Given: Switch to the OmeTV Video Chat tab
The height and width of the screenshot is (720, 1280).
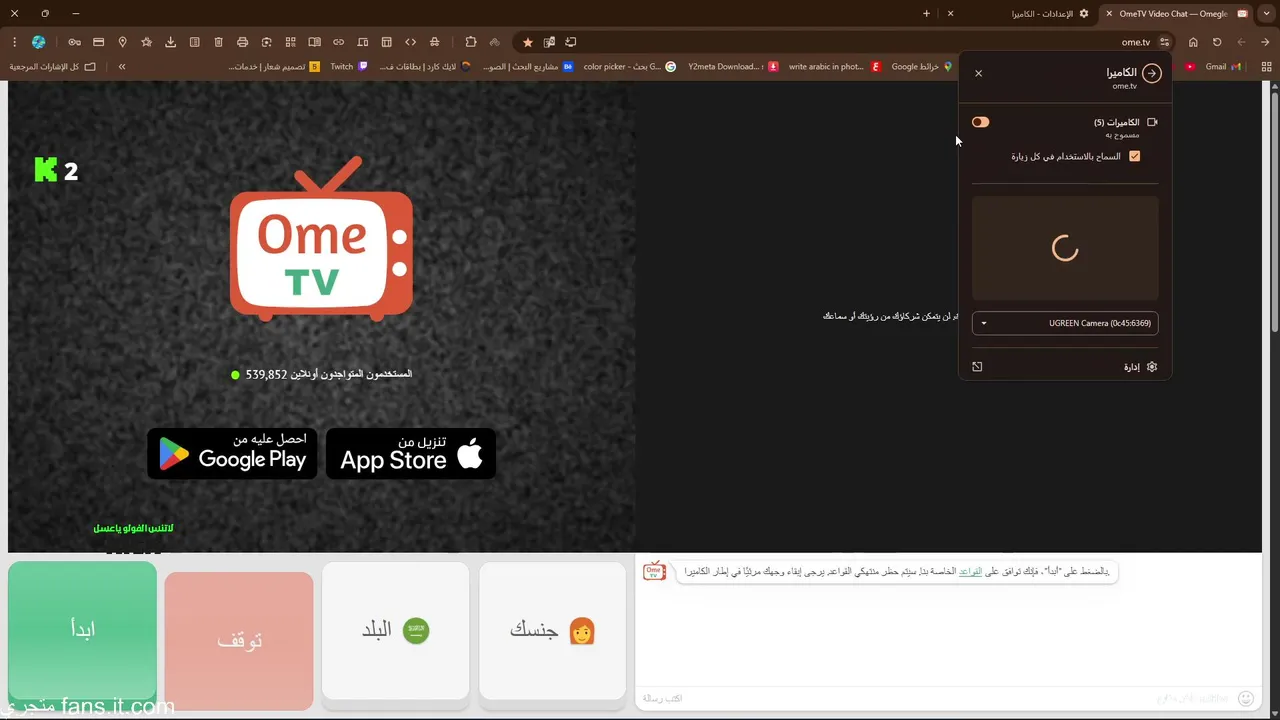Looking at the screenshot, I should point(1176,14).
